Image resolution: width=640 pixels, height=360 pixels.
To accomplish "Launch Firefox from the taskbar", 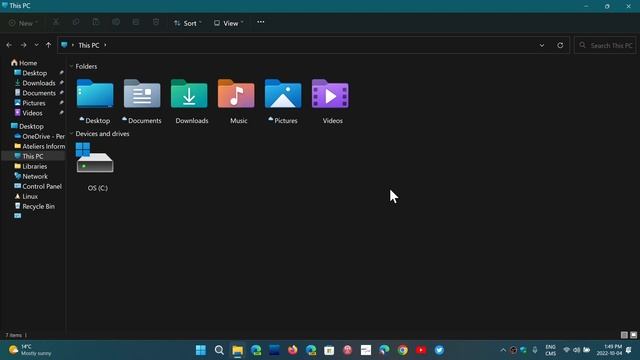I will pos(293,350).
